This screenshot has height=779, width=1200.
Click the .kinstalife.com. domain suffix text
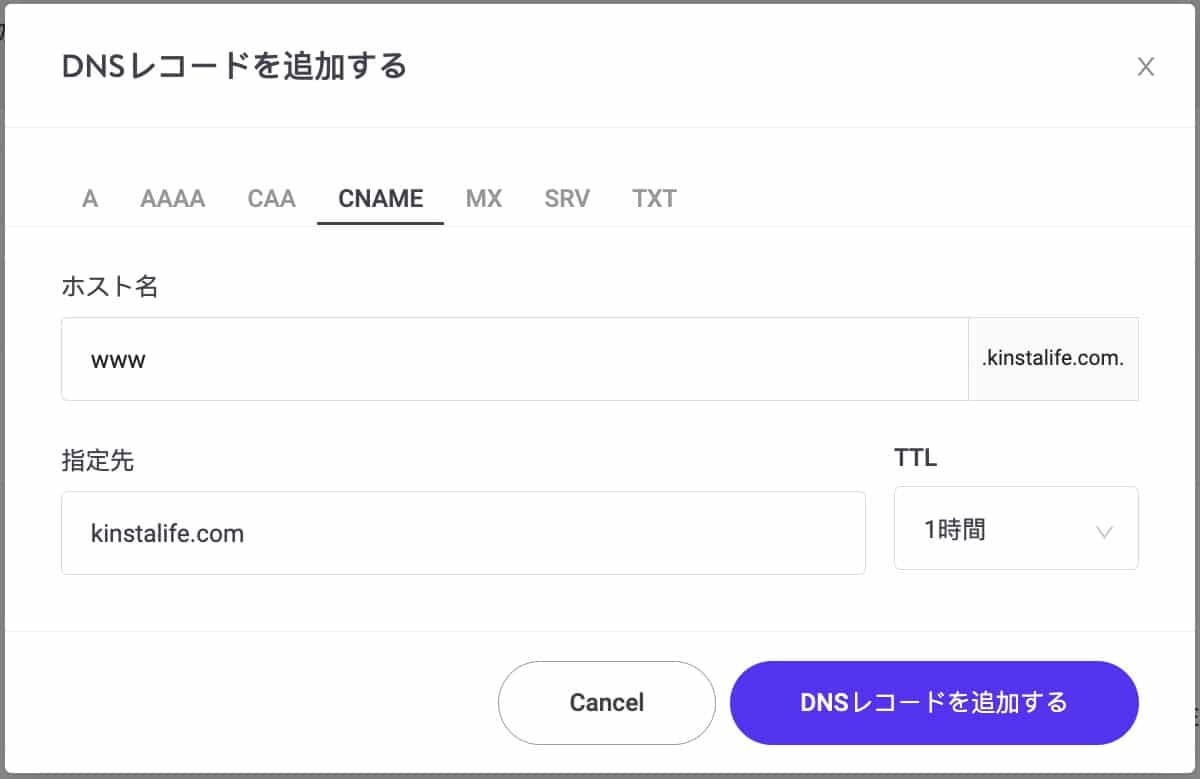tap(1053, 359)
